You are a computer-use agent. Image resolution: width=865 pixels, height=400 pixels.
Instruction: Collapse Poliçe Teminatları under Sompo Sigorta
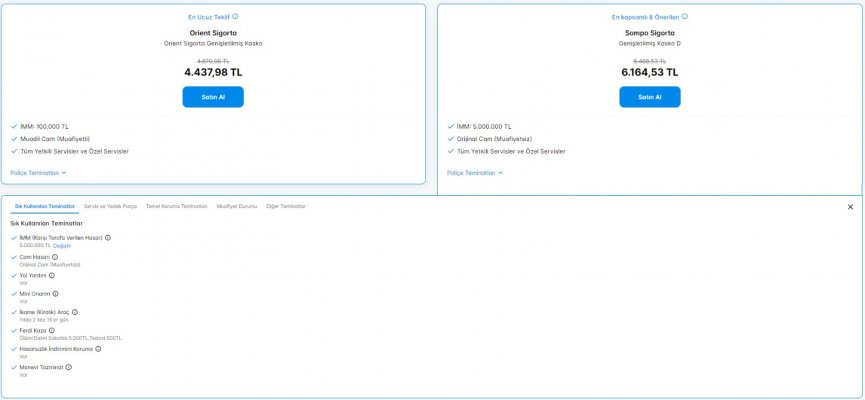coord(475,172)
